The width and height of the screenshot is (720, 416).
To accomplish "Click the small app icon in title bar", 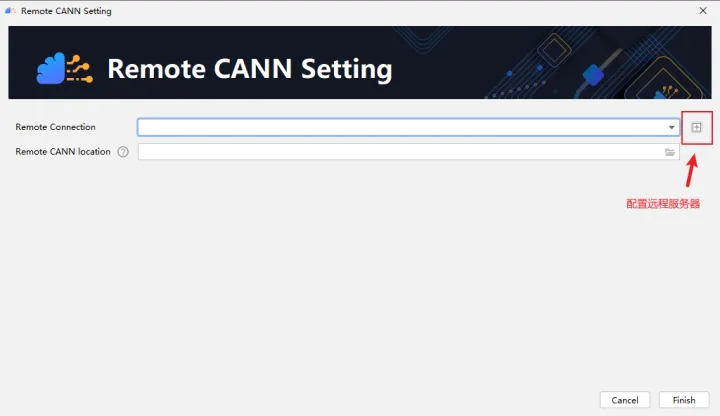I will (x=10, y=11).
